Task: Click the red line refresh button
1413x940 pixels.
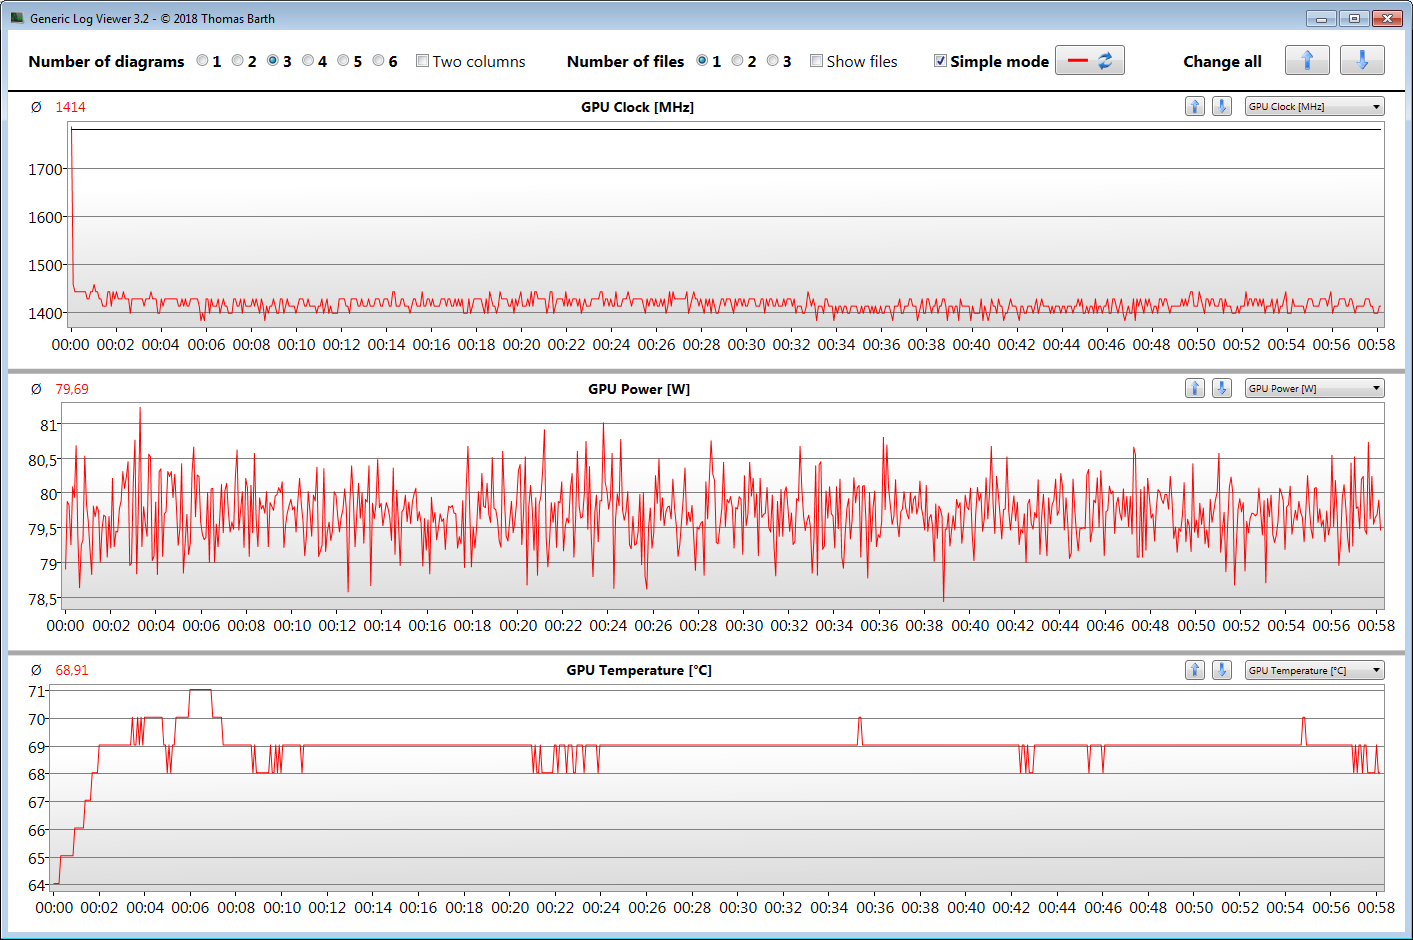Action: [1090, 60]
